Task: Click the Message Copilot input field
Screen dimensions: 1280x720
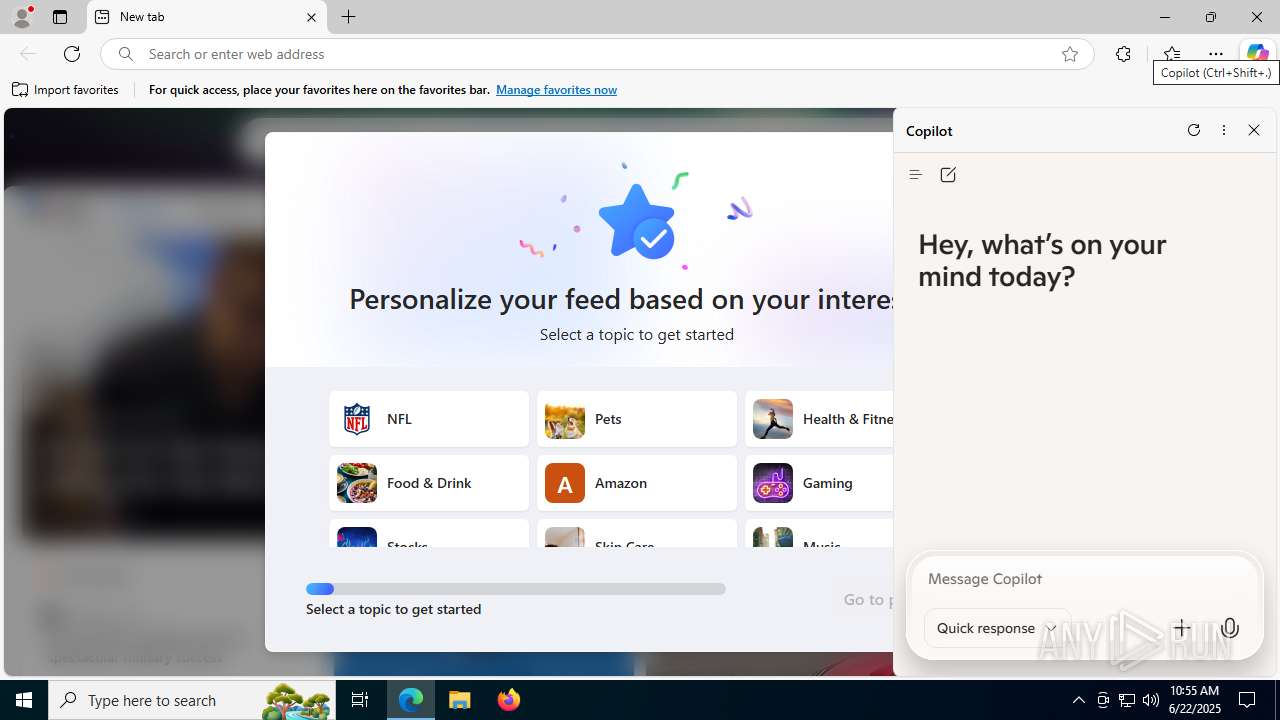Action: click(1084, 579)
